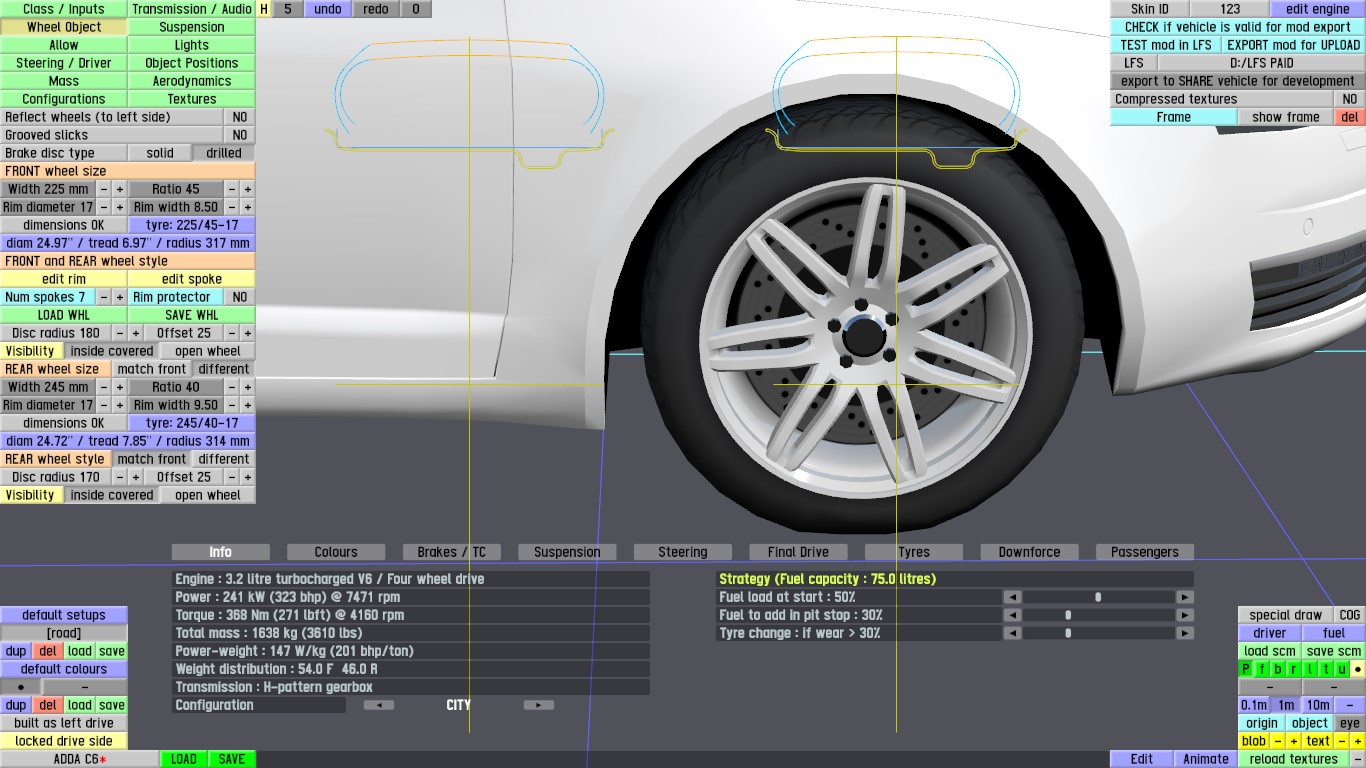The height and width of the screenshot is (768, 1366).
Task: Select the 0.1m grid size
Action: pos(1254,705)
